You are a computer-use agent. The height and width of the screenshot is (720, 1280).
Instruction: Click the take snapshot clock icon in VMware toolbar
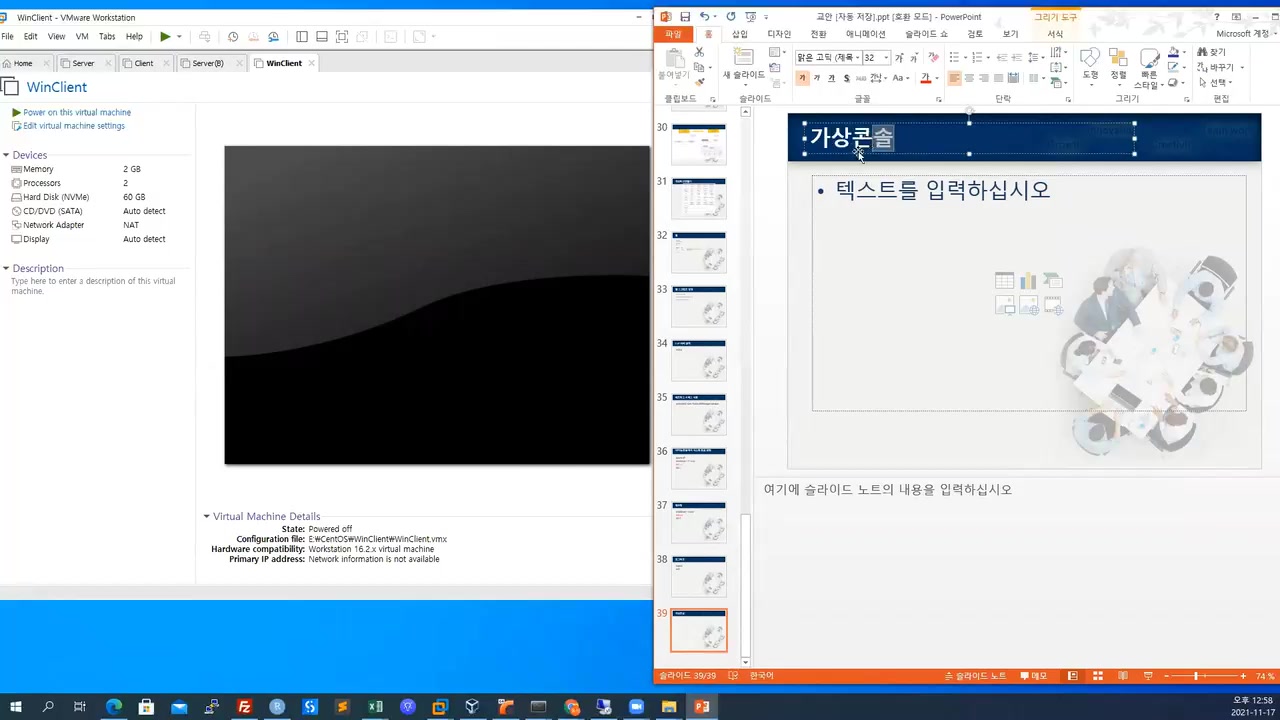coord(233,37)
